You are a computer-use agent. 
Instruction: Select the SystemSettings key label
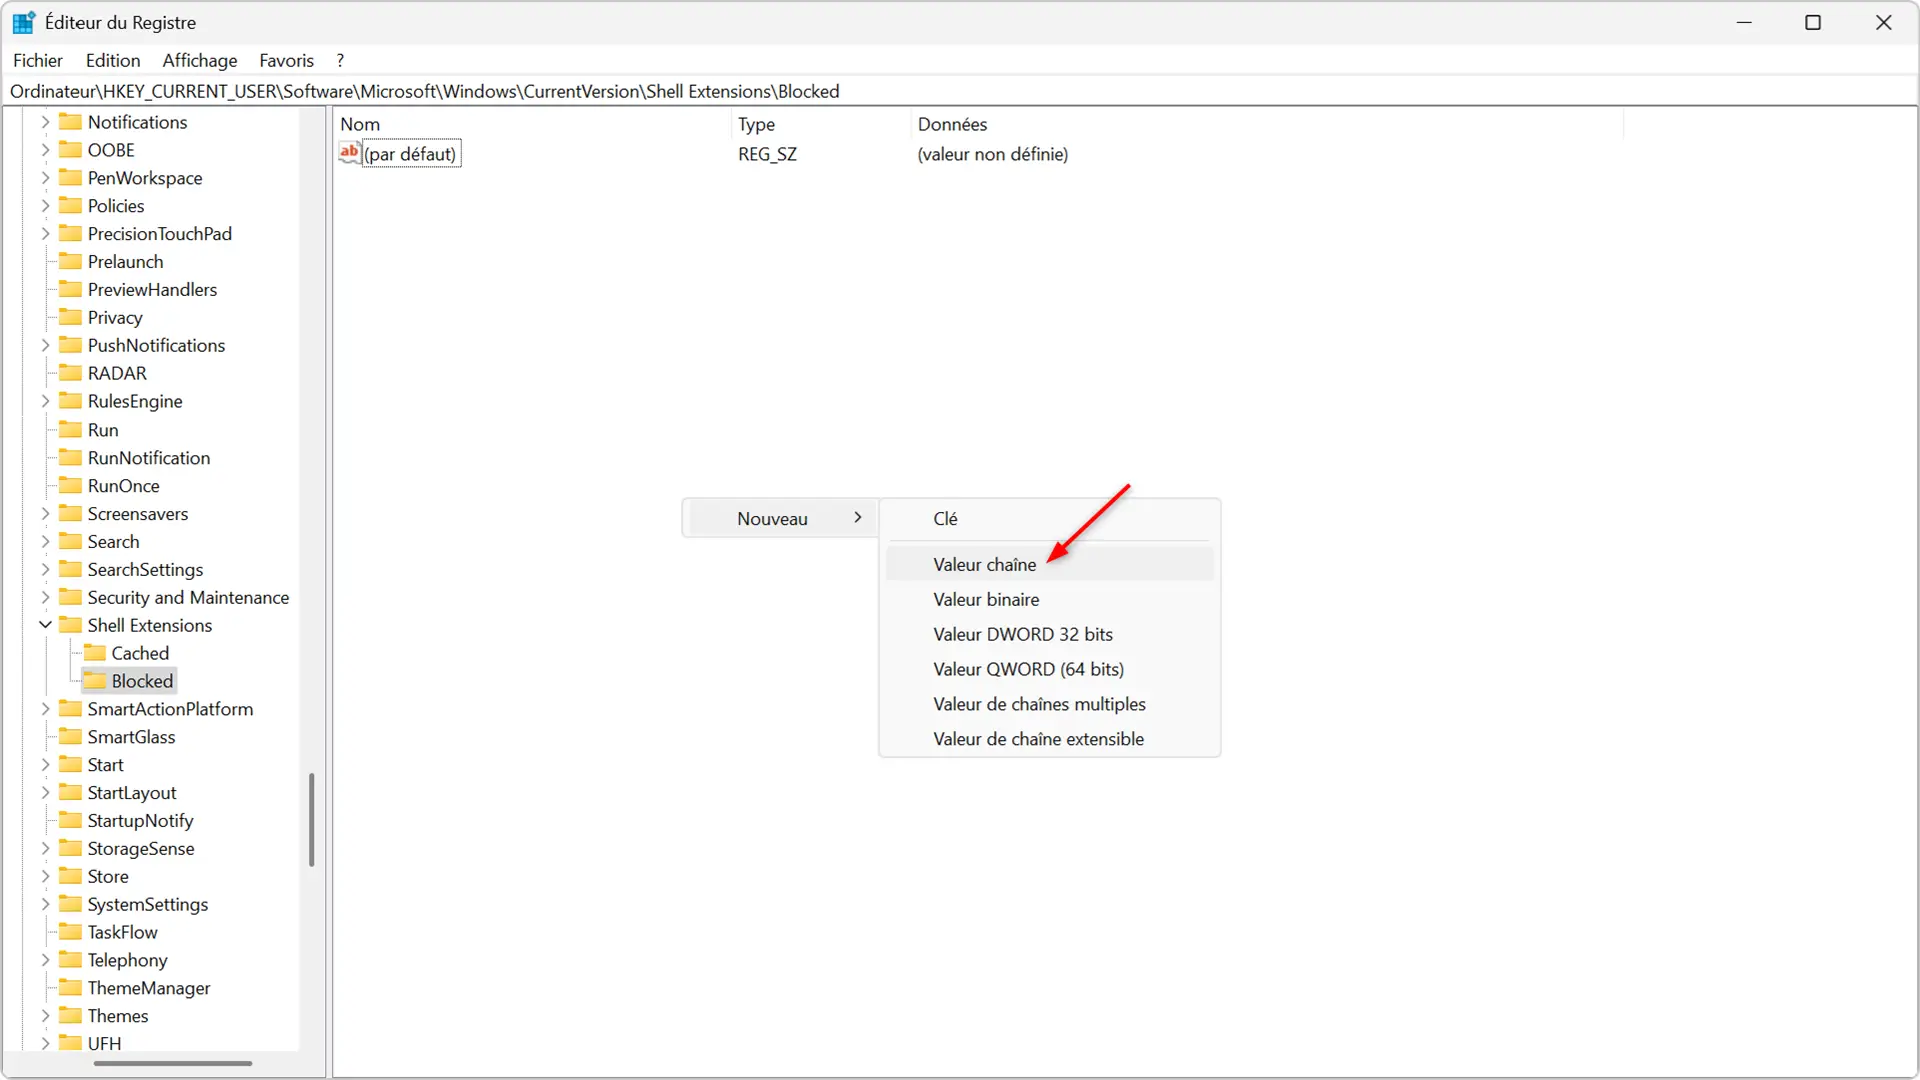[x=148, y=905]
